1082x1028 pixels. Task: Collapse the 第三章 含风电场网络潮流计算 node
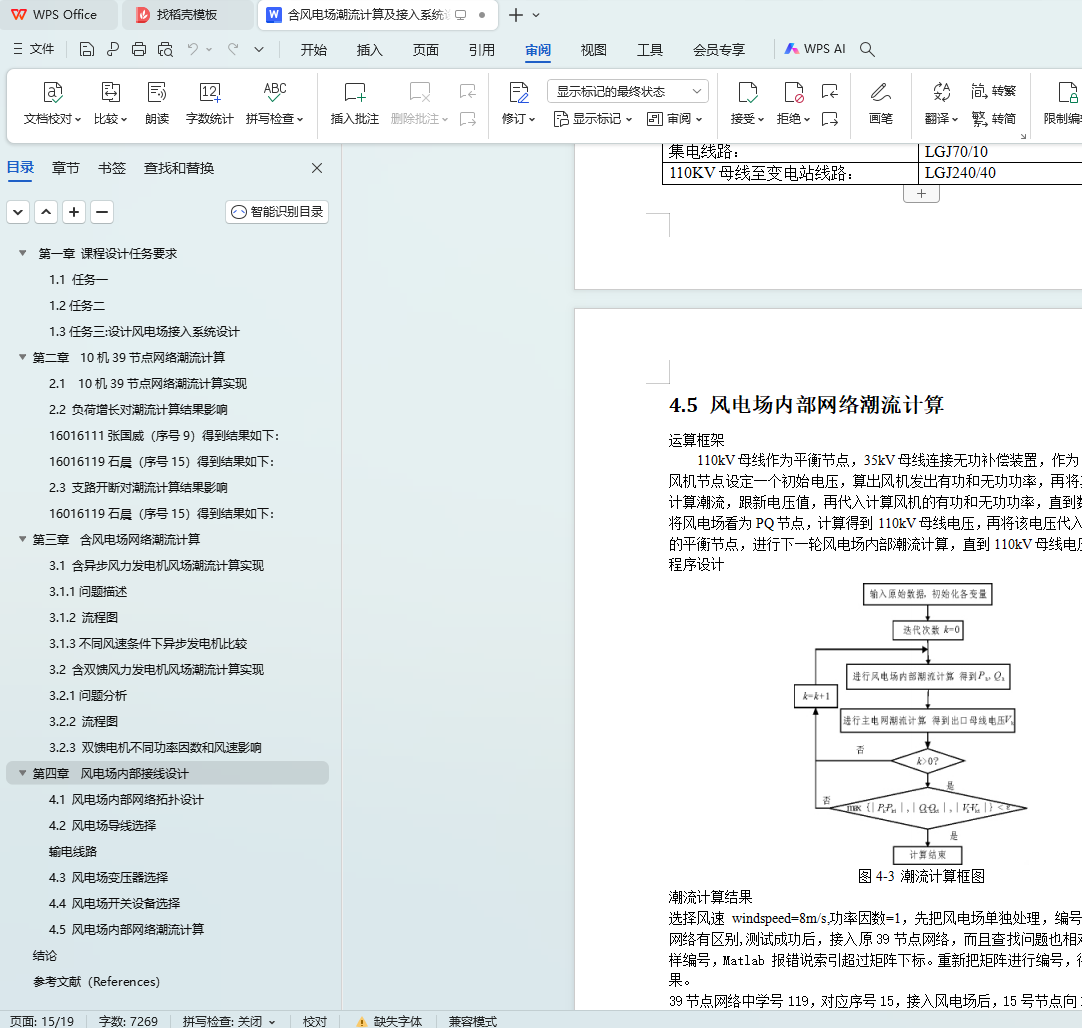coord(23,539)
